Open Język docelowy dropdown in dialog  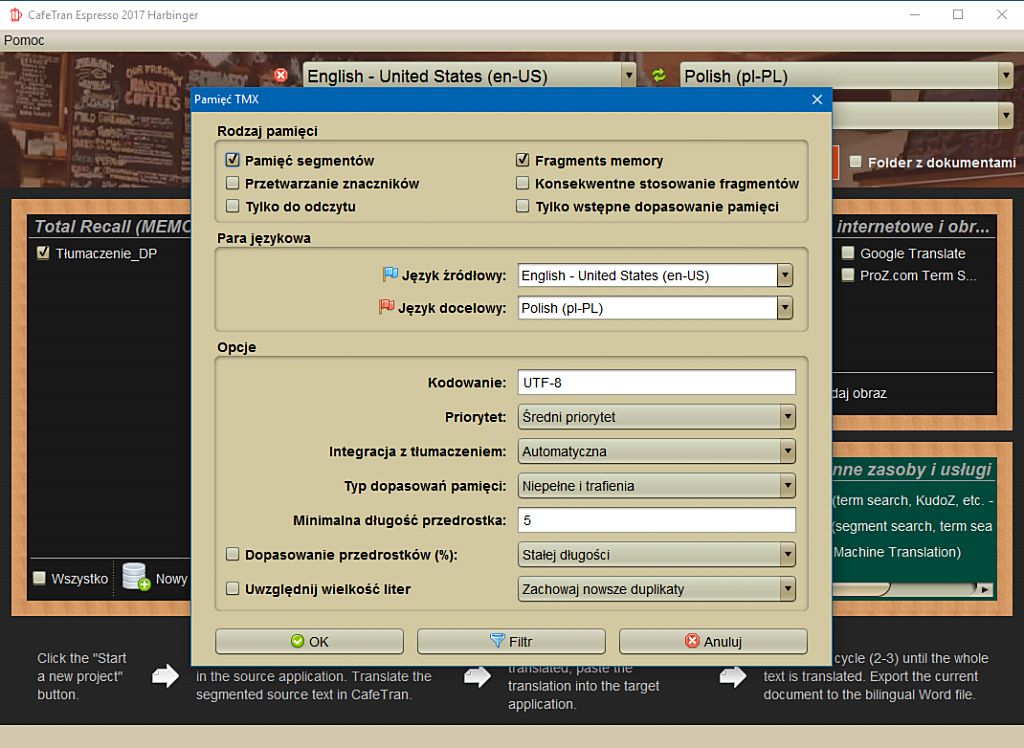coord(785,308)
